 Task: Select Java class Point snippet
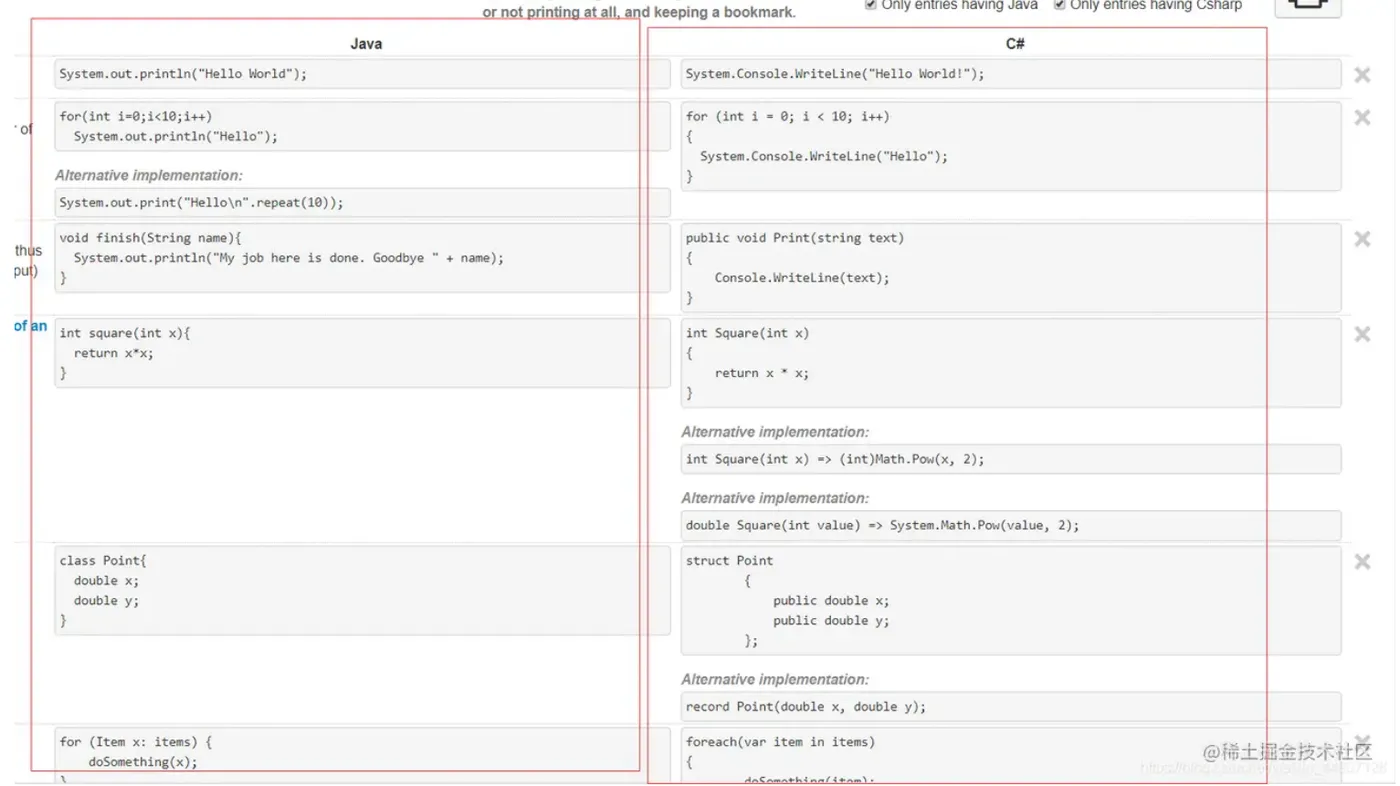pos(362,590)
